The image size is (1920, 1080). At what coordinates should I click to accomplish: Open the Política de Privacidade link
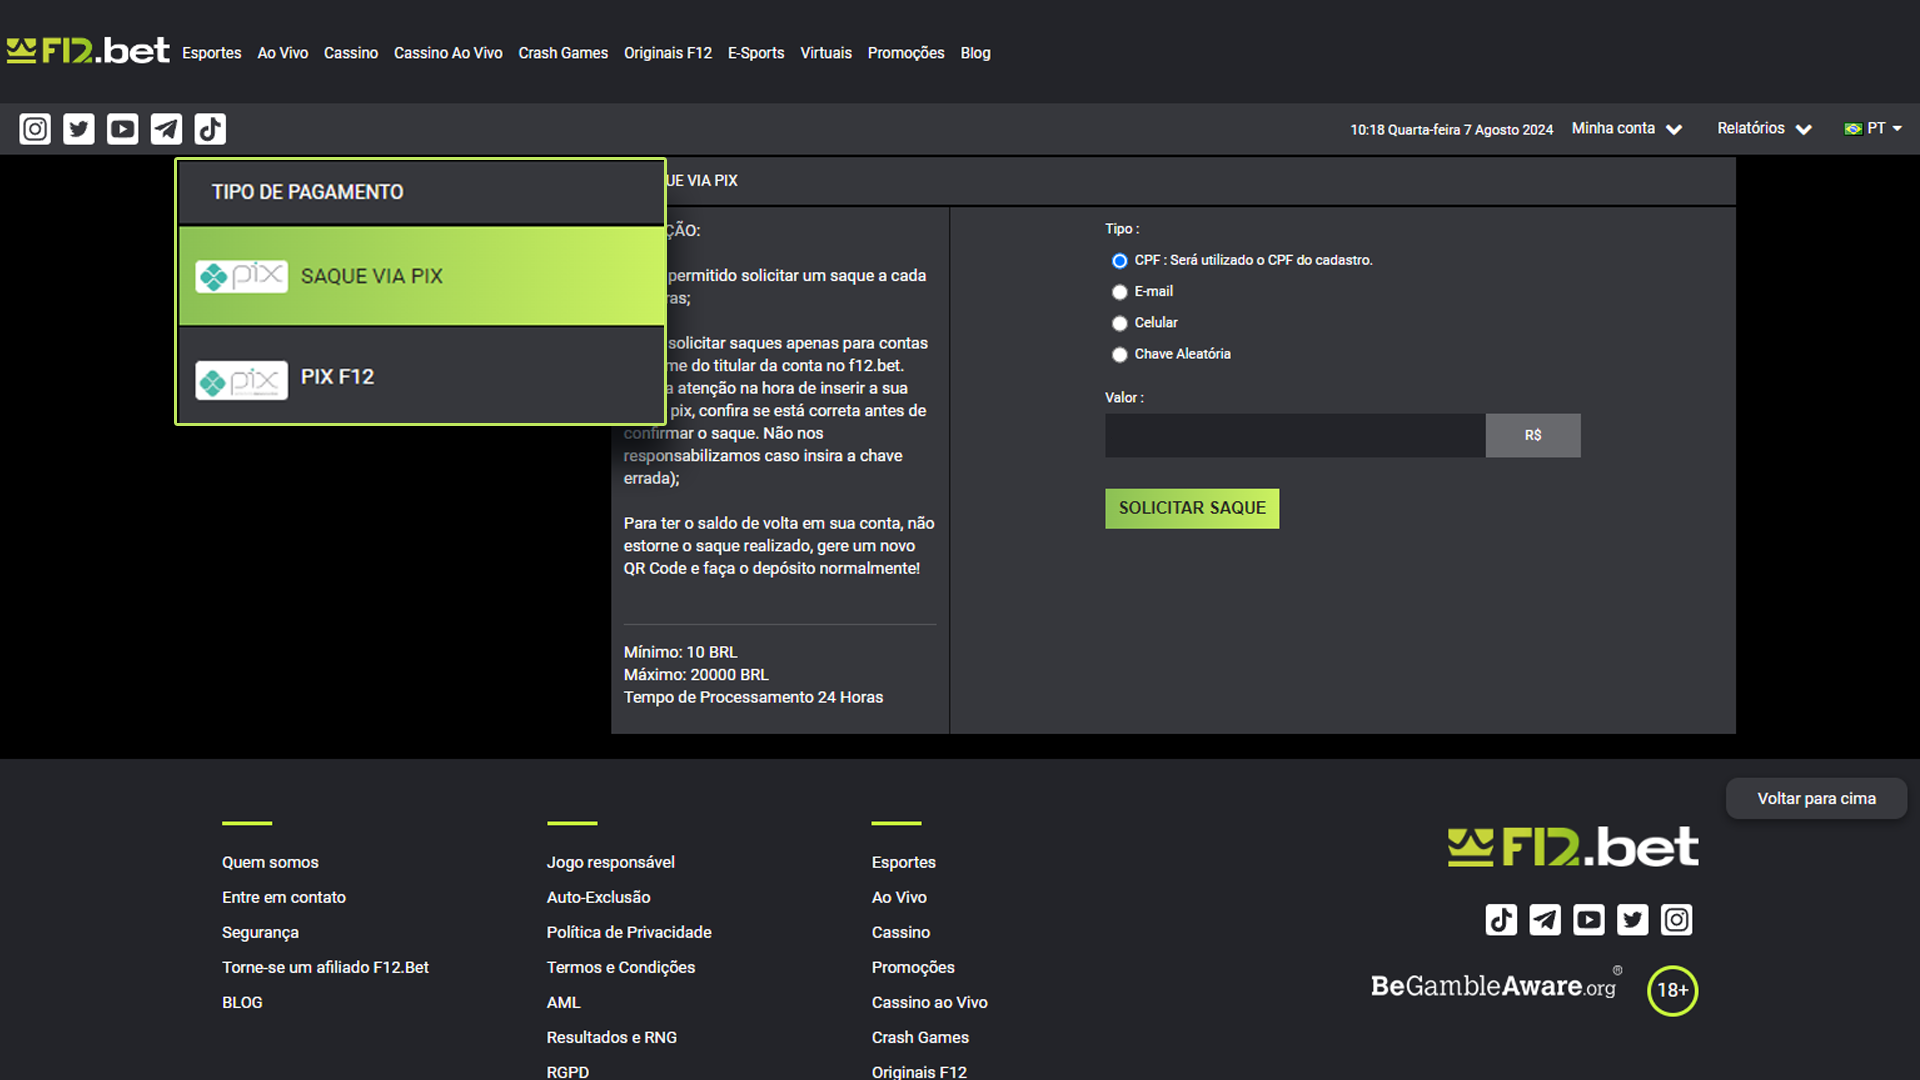pos(628,932)
